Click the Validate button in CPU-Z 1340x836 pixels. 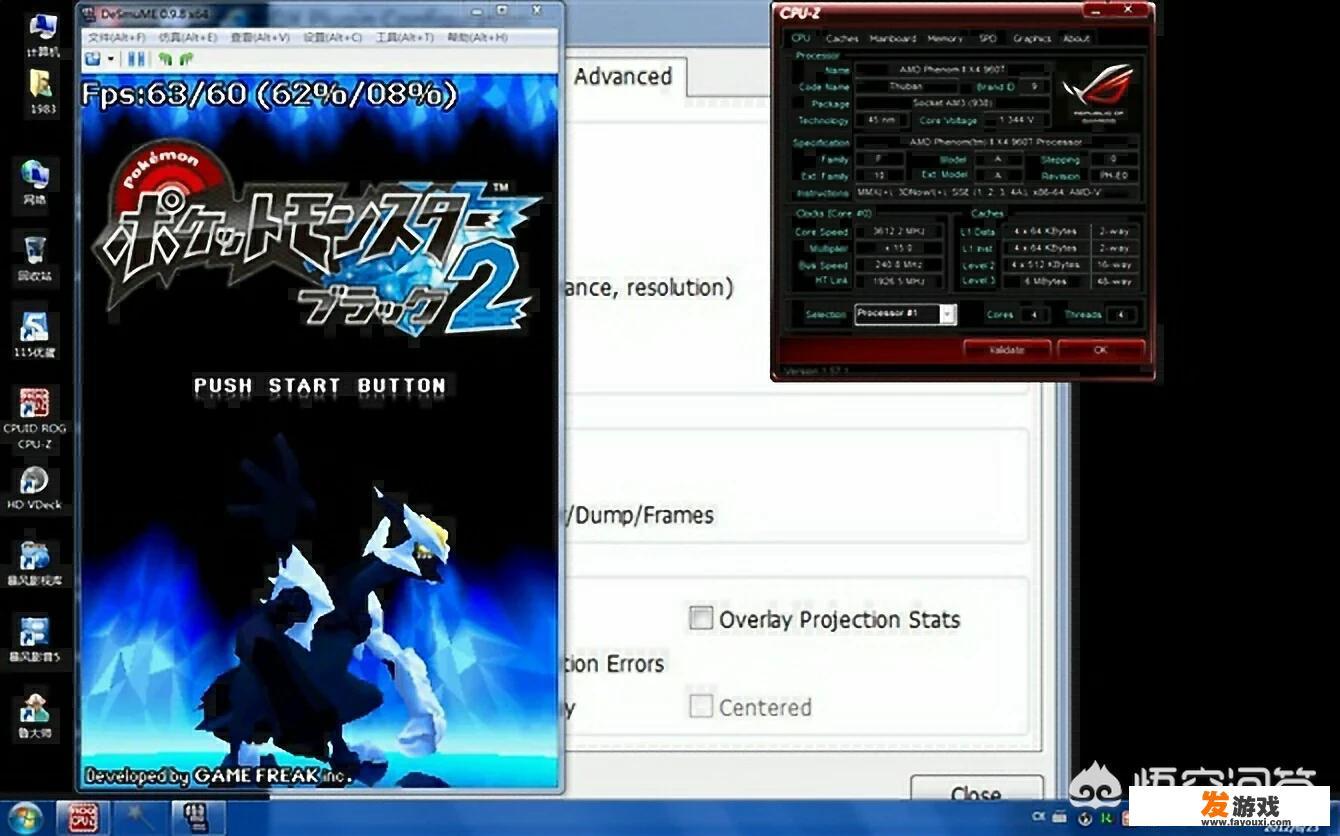click(1007, 350)
